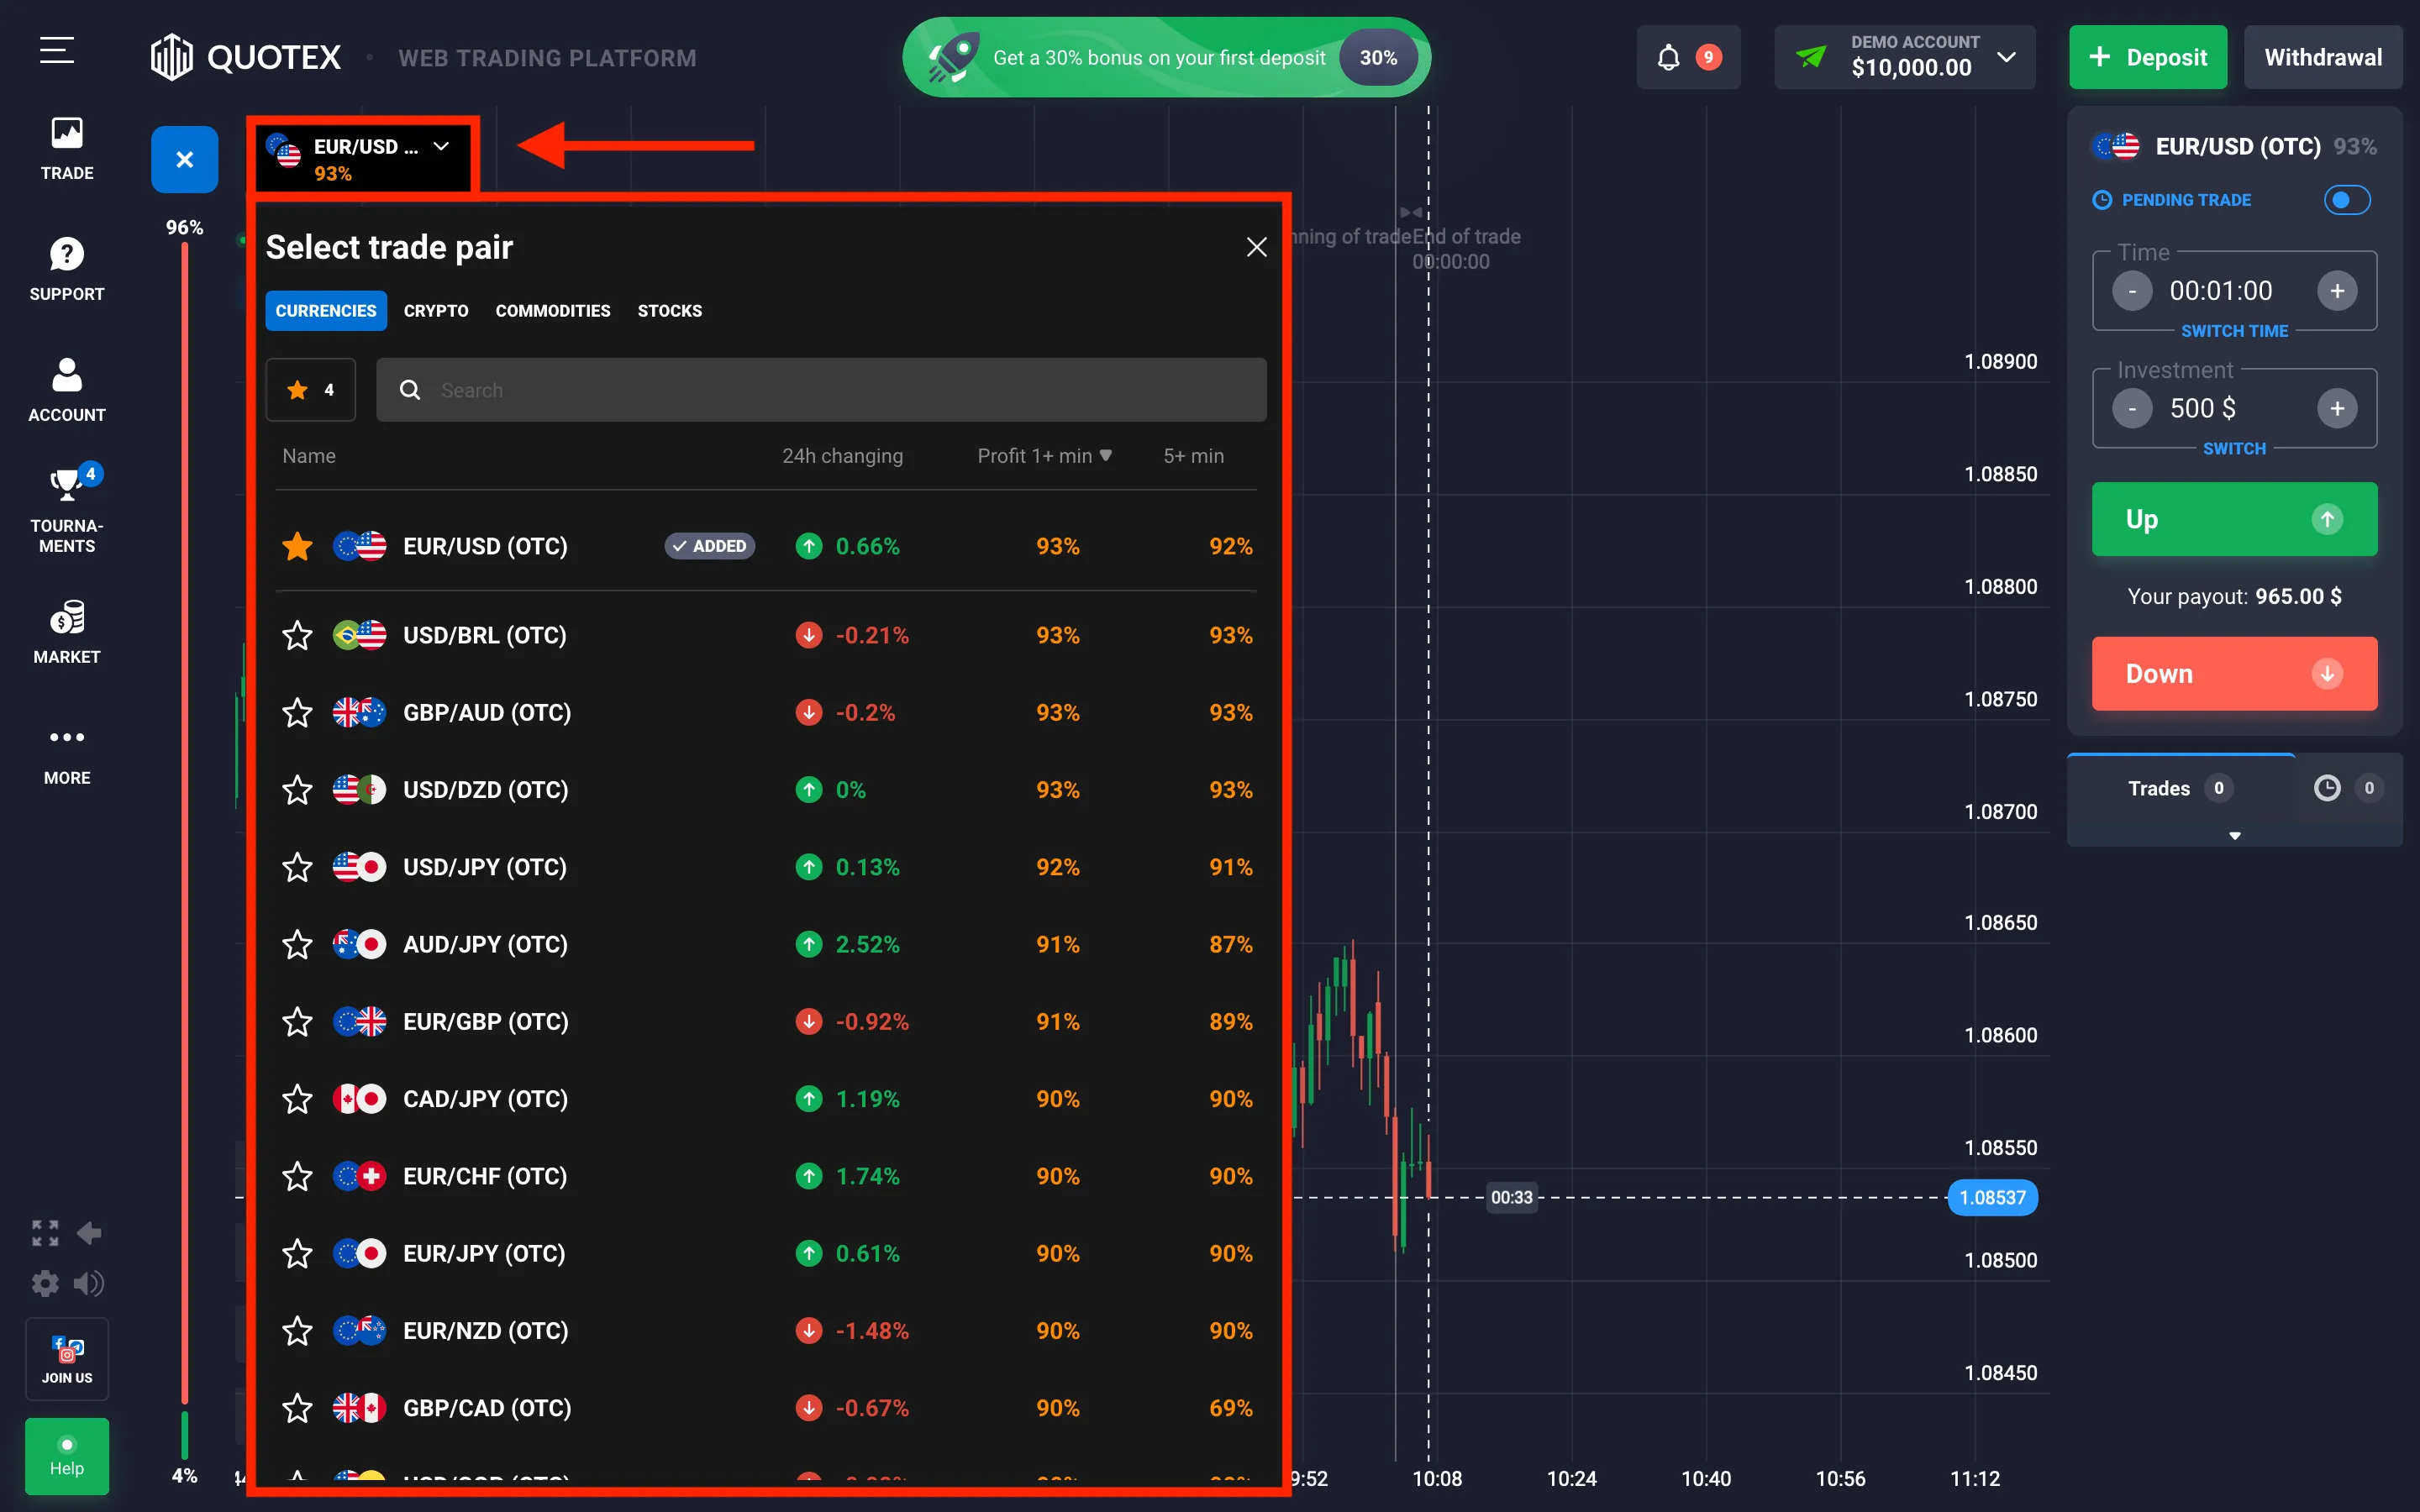Viewport: 2420px width, 1512px height.
Task: Place a Down trade
Action: (x=2234, y=674)
